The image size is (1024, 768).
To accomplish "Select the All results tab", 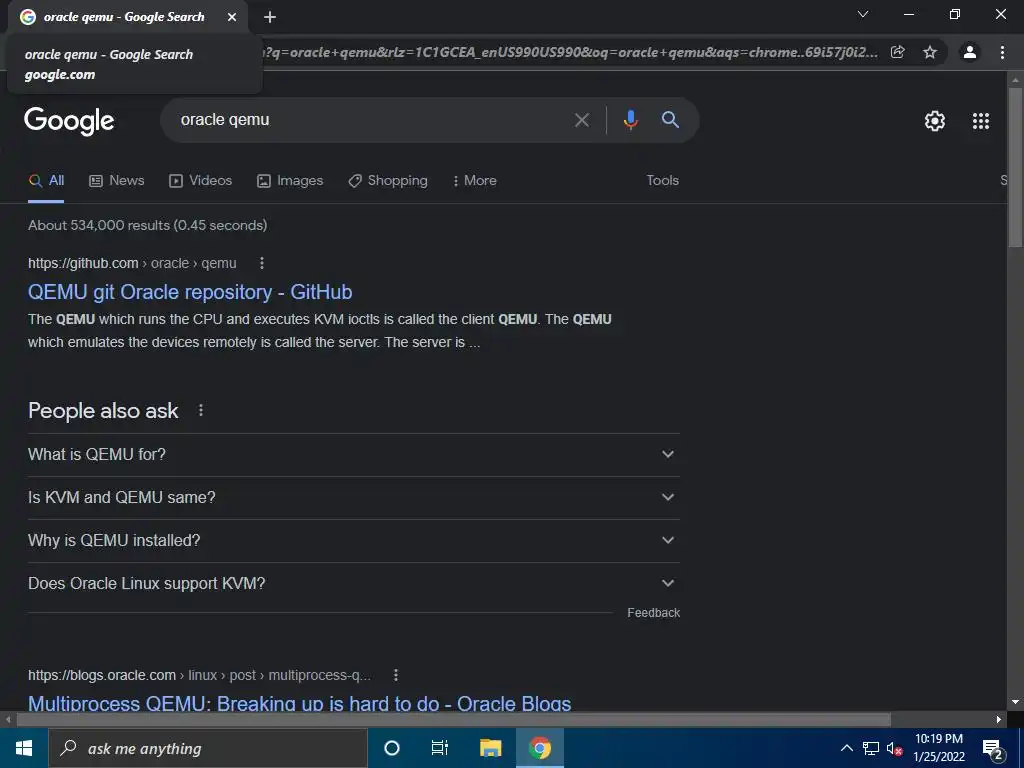I will 46,181.
